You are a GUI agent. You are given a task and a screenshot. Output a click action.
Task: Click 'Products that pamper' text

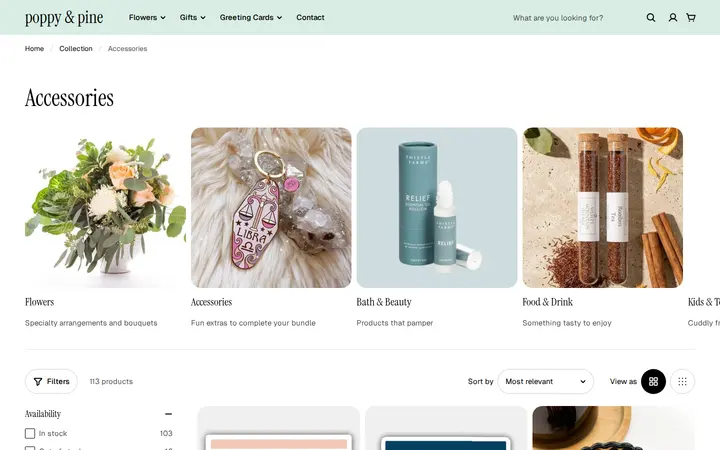tap(395, 323)
